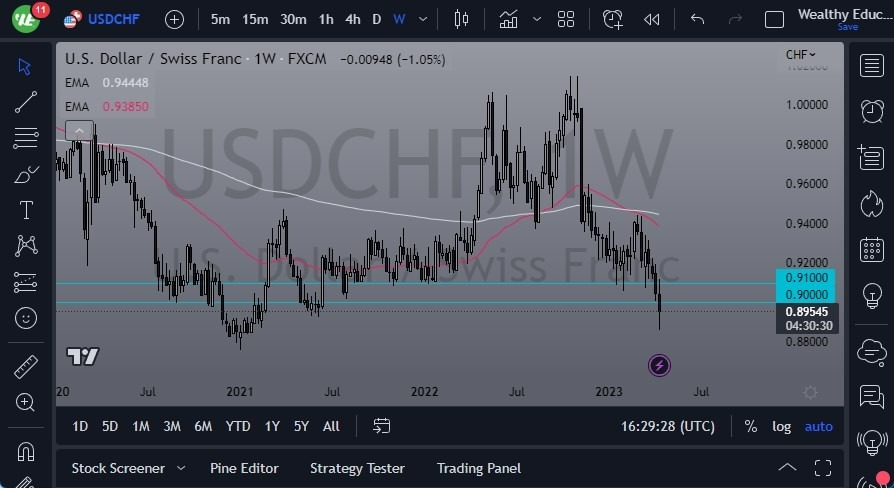The width and height of the screenshot is (894, 488).
Task: Switch to the daily D timeframe
Action: (x=376, y=19)
